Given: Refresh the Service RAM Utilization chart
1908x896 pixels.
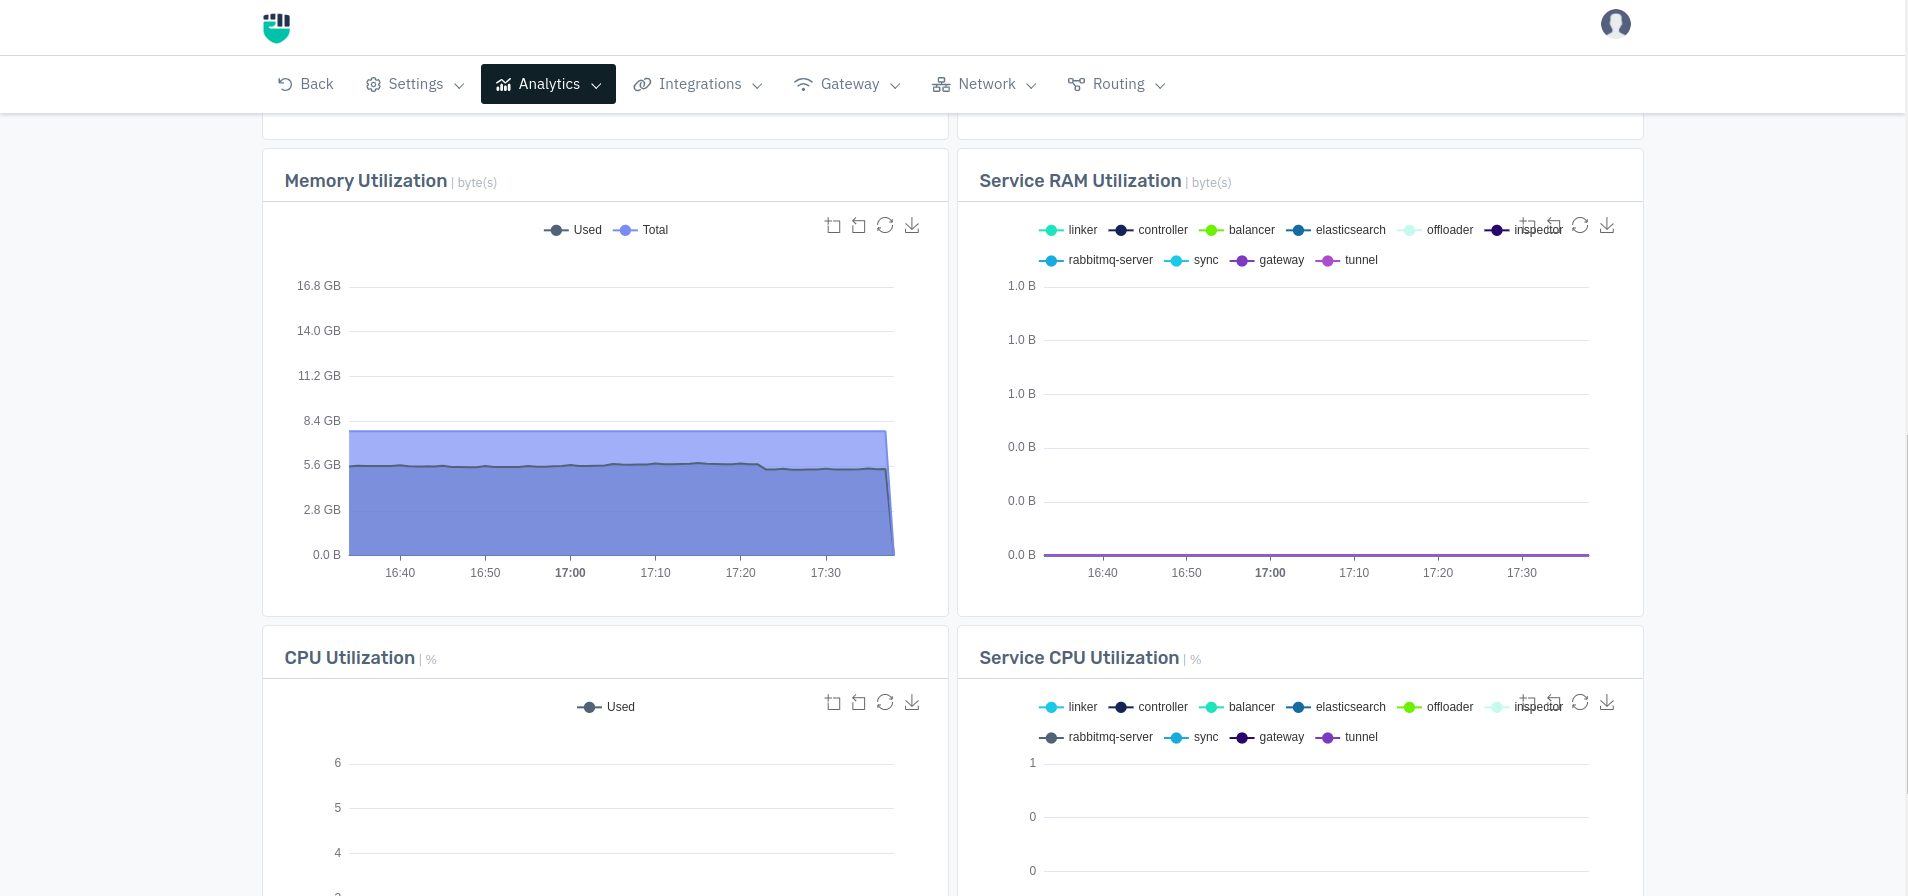Looking at the screenshot, I should click(1580, 226).
